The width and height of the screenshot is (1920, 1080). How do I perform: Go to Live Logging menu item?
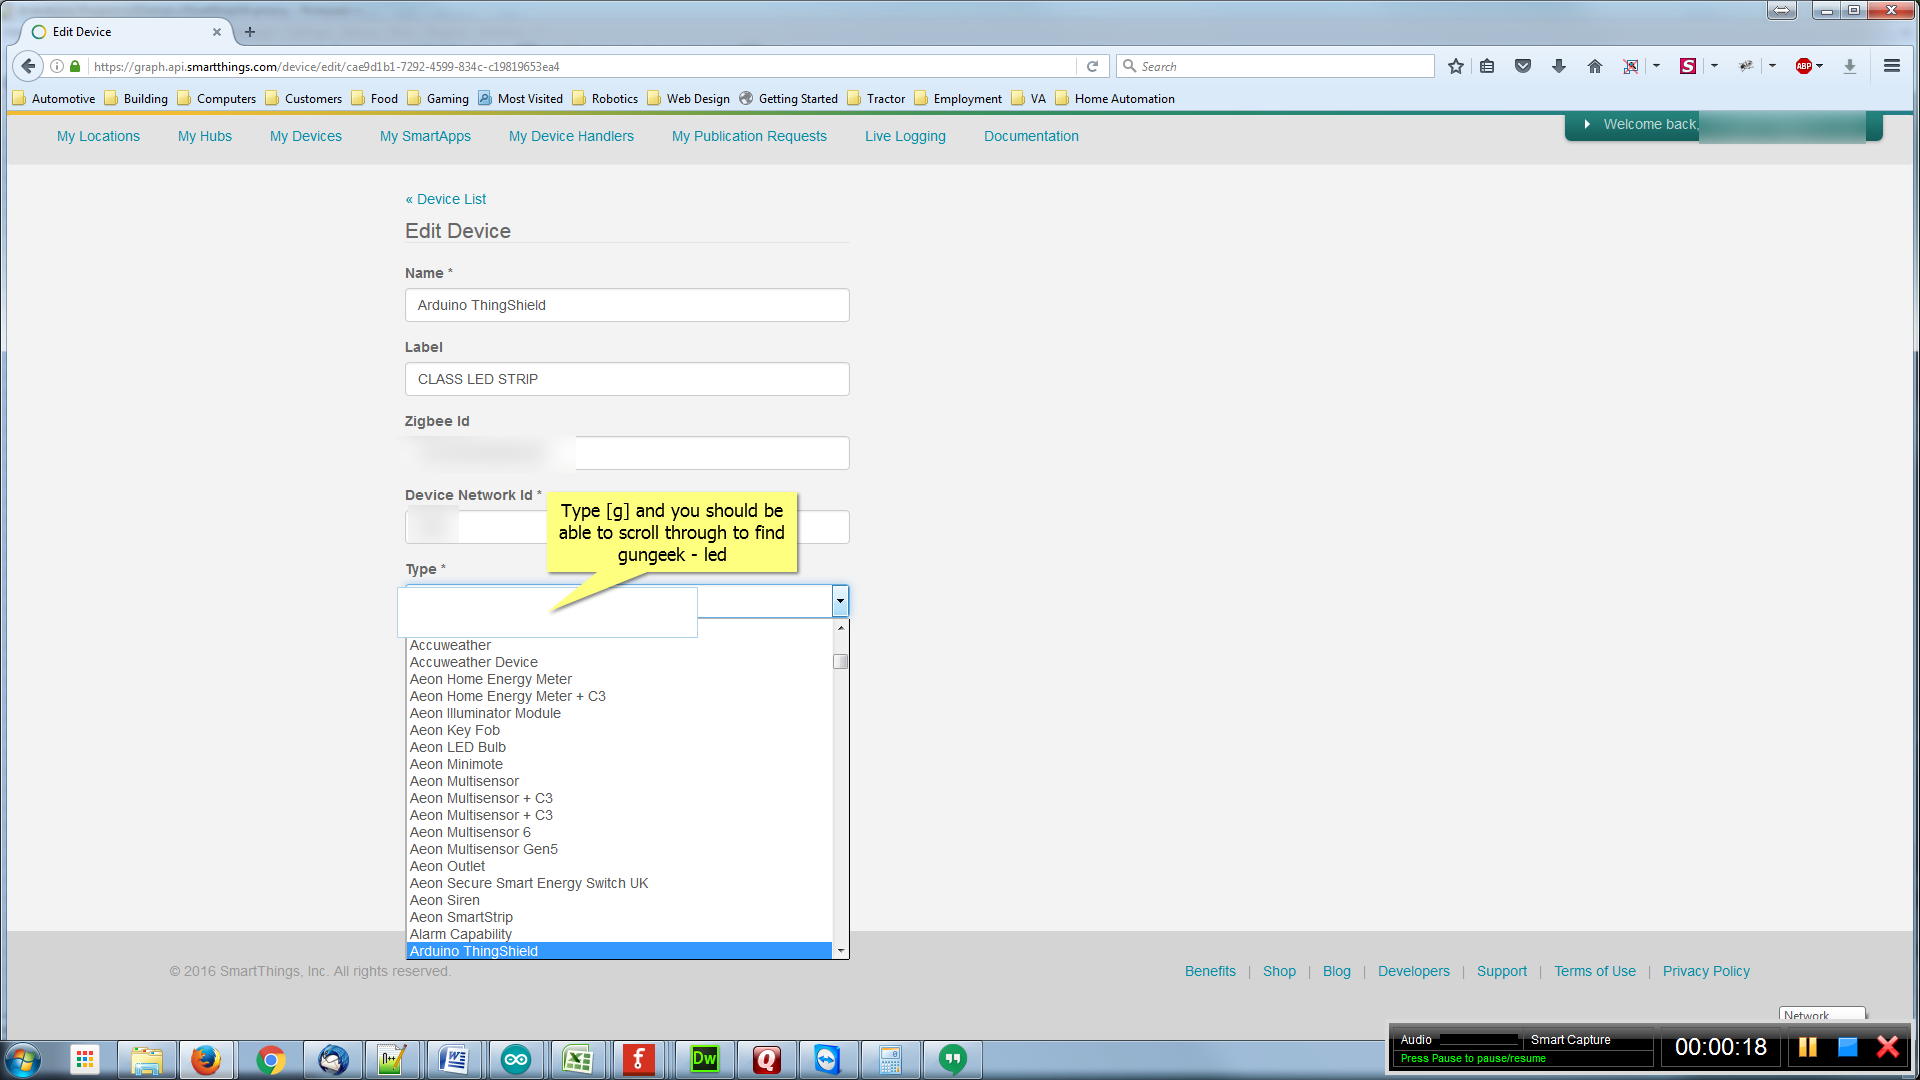point(905,136)
